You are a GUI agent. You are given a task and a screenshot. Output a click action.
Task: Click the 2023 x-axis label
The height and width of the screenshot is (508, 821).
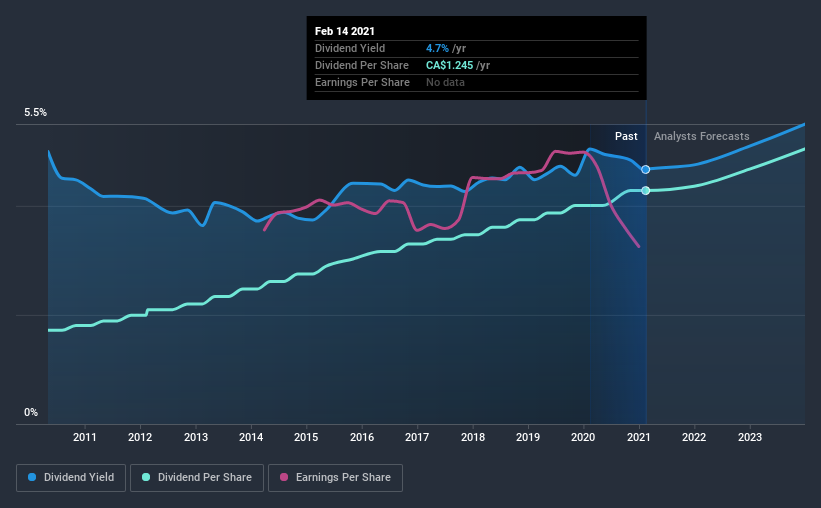click(x=750, y=437)
